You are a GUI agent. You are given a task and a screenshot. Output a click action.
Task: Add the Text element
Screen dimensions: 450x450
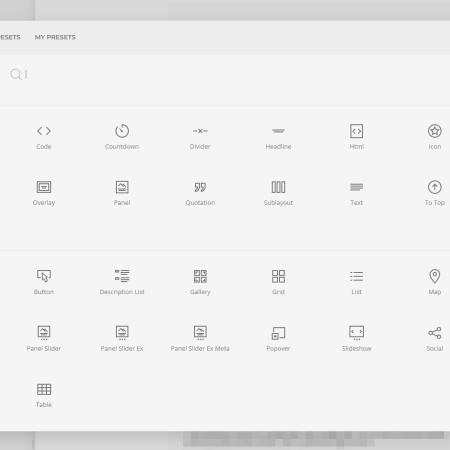[357, 193]
